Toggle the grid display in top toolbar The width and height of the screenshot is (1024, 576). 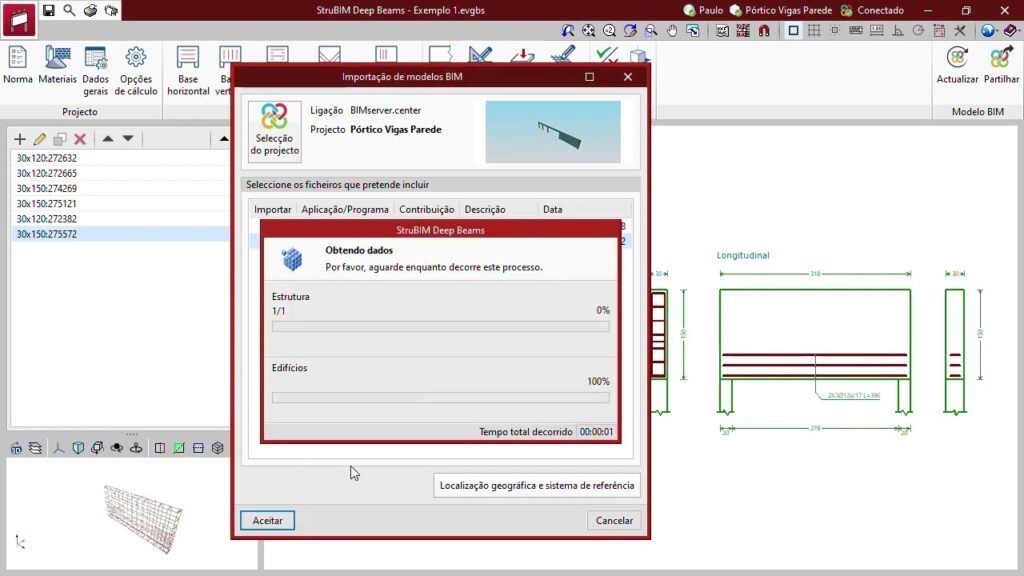coord(814,31)
